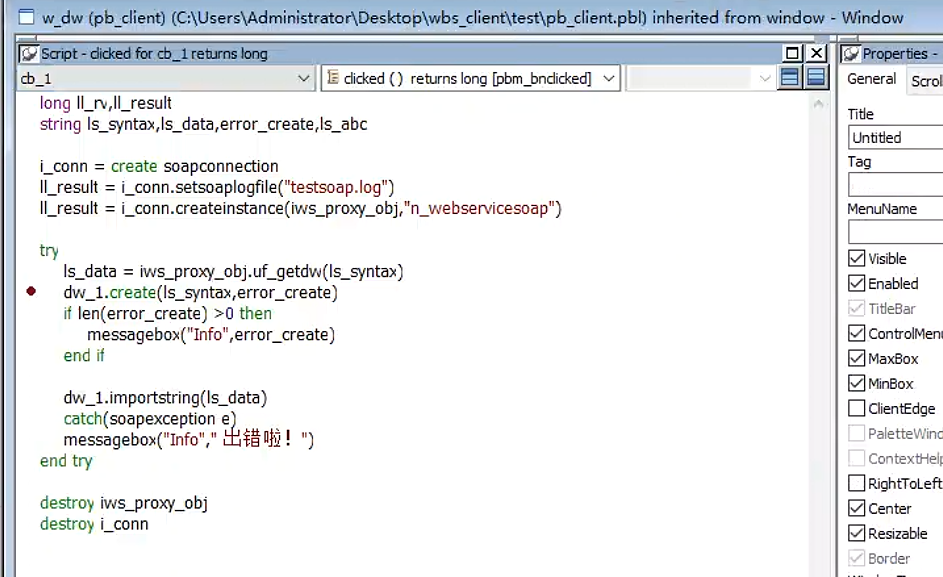The image size is (943, 577).
Task: Click the line starting 'string ls_syntax'
Action: (x=203, y=125)
